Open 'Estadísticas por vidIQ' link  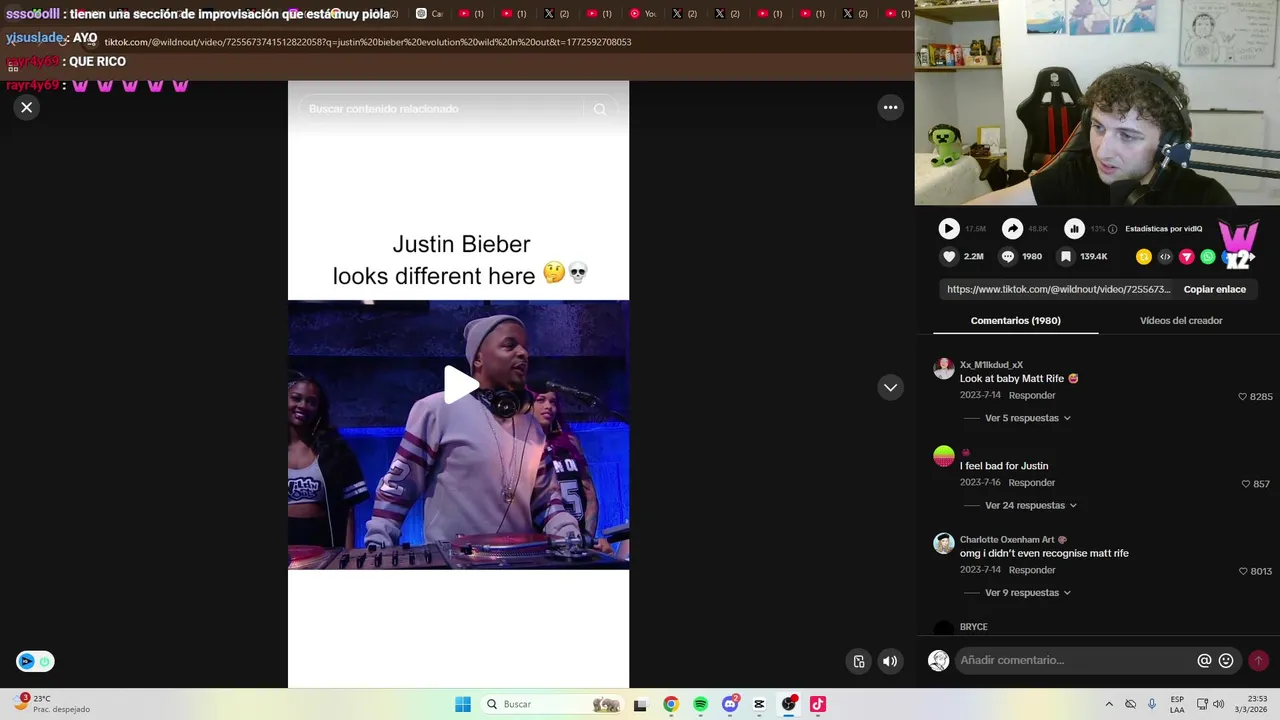tap(1163, 229)
